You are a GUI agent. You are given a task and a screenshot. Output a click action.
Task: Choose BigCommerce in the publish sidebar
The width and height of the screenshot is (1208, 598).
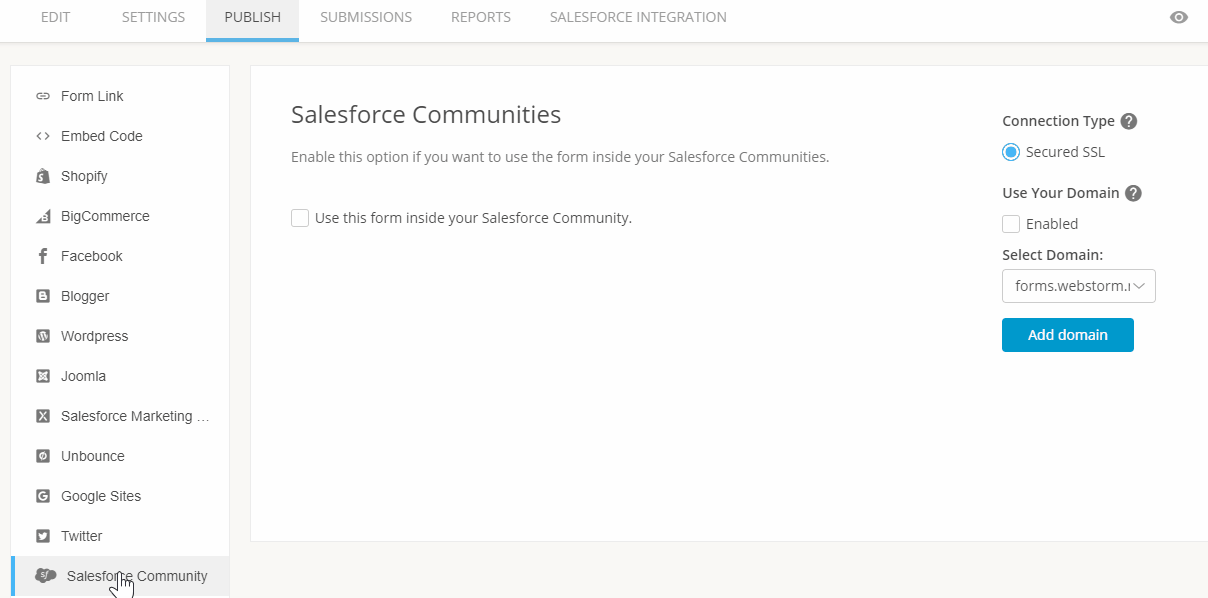[x=120, y=216]
